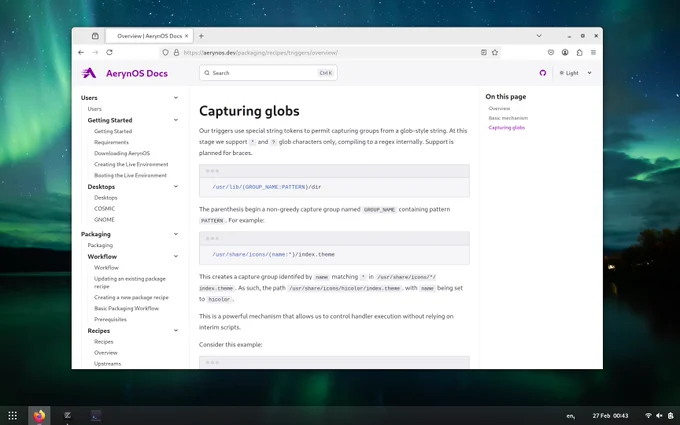Bookmark this page with the star icon

tap(495, 52)
